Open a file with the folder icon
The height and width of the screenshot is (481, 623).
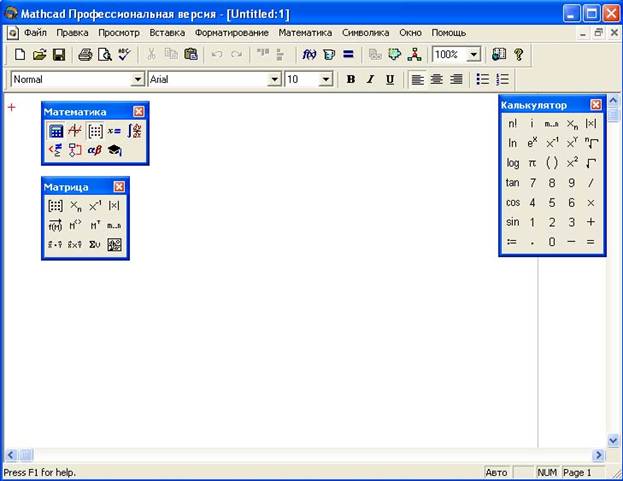pos(39,54)
